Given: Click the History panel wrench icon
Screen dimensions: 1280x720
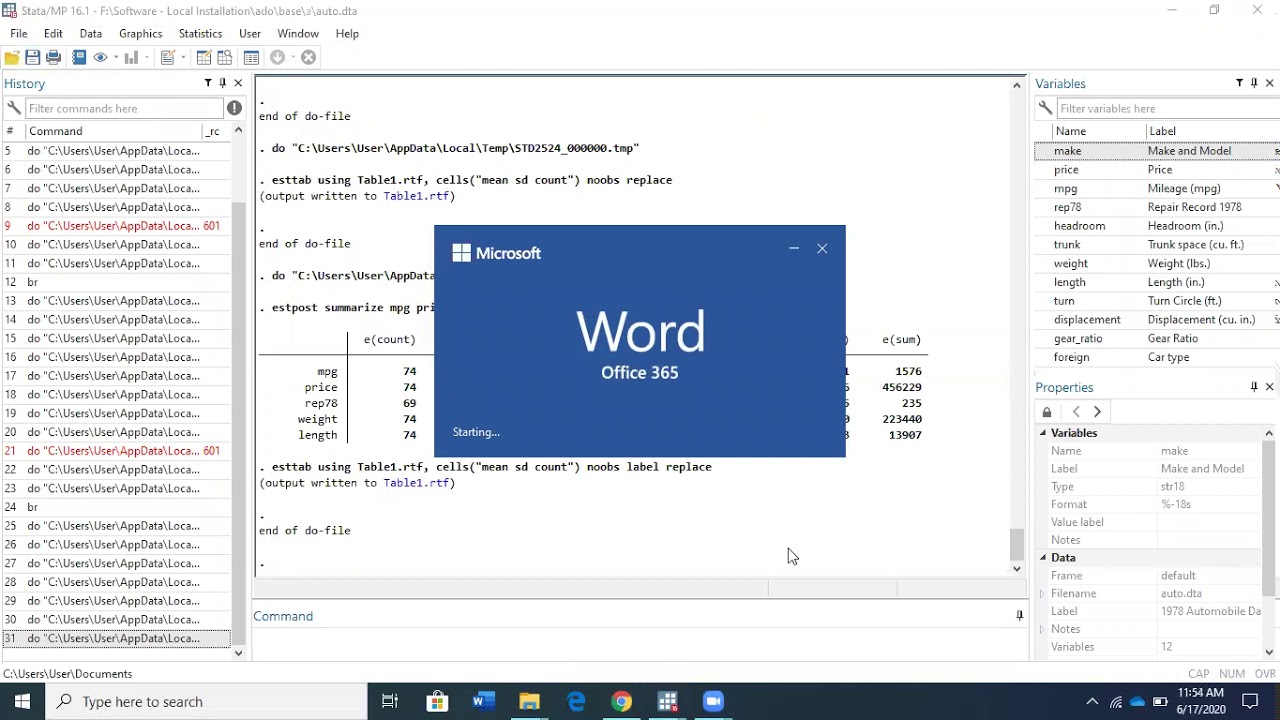Looking at the screenshot, I should pyautogui.click(x=13, y=108).
